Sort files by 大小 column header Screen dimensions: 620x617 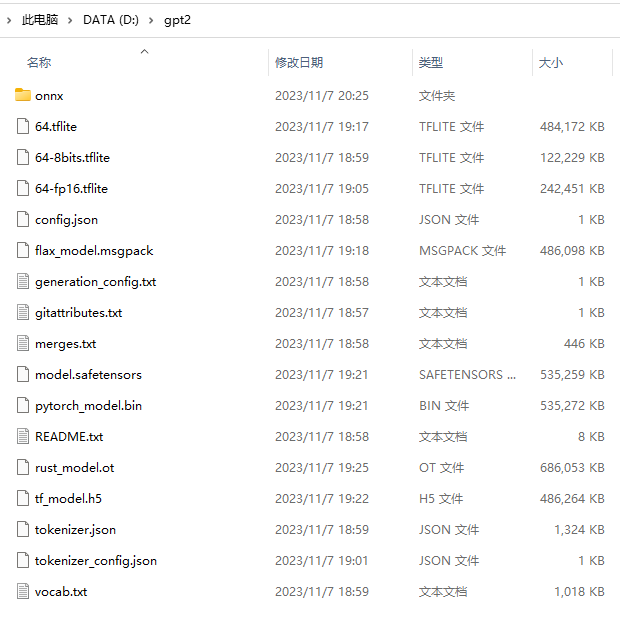(550, 62)
